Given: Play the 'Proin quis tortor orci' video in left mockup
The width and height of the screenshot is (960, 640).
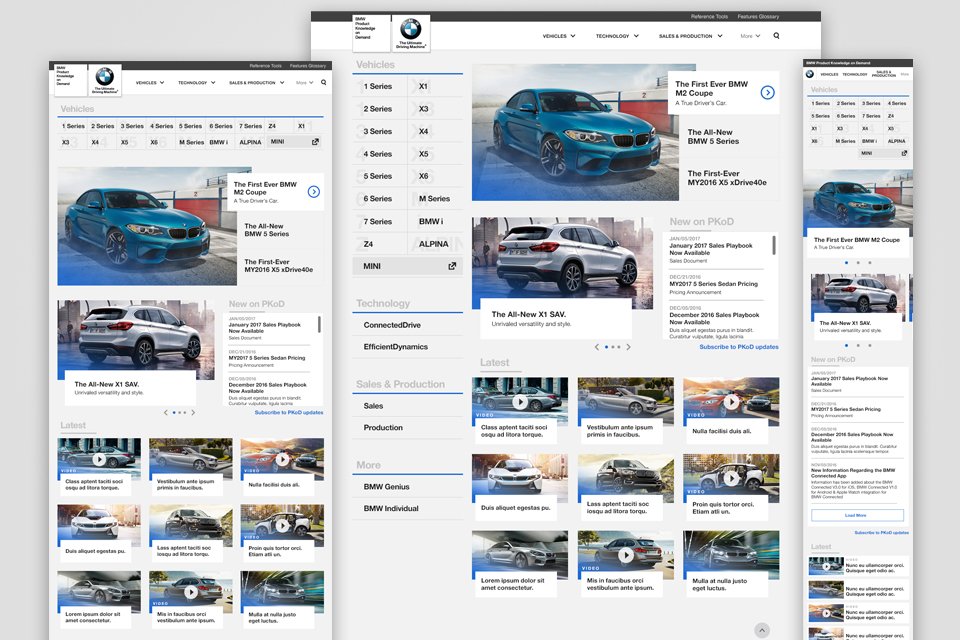Looking at the screenshot, I should pos(282,525).
